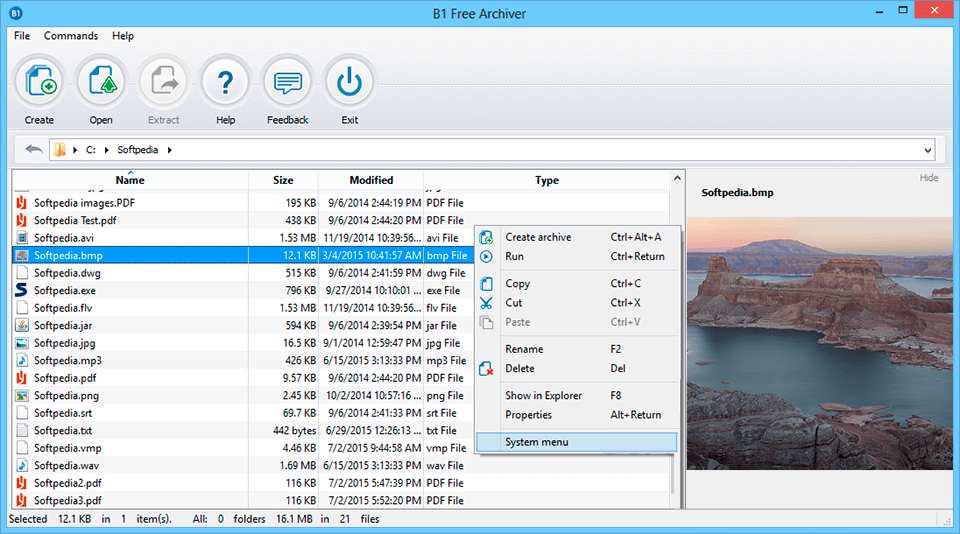Screen dimensions: 960x534
Task: Open an archive with the Open icon
Action: pos(102,81)
